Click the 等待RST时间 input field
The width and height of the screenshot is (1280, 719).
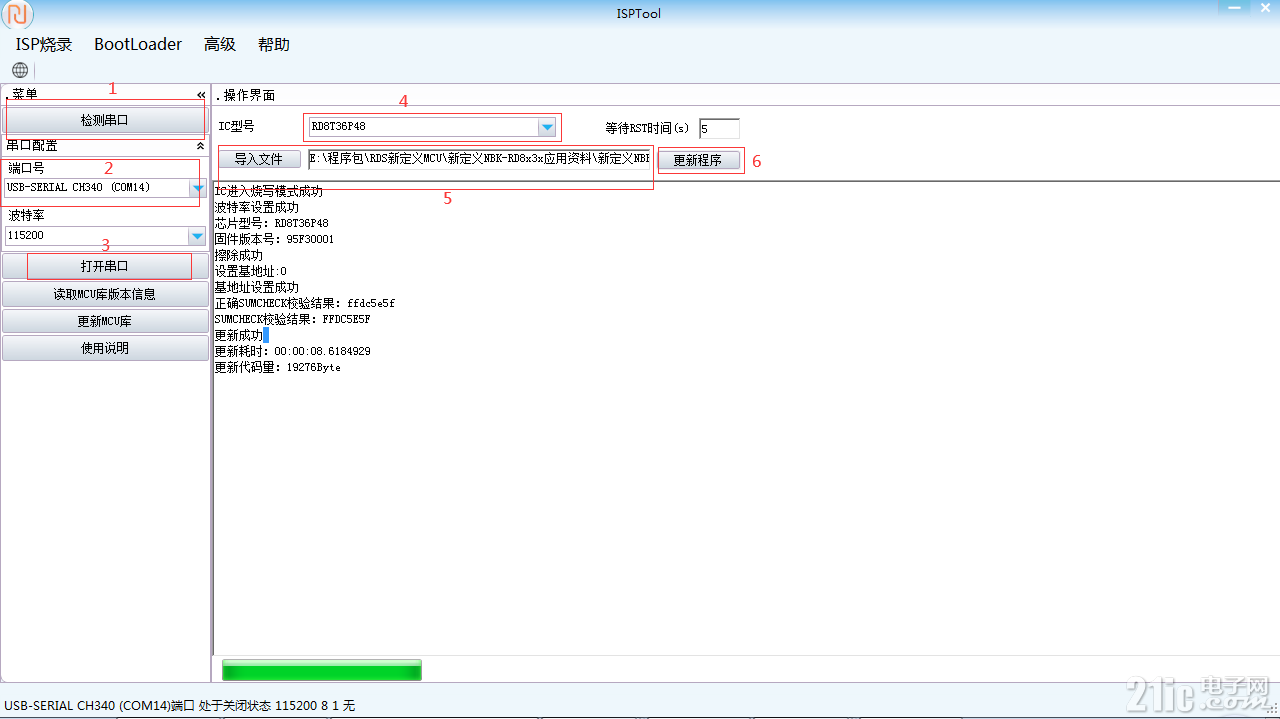pyautogui.click(x=719, y=128)
